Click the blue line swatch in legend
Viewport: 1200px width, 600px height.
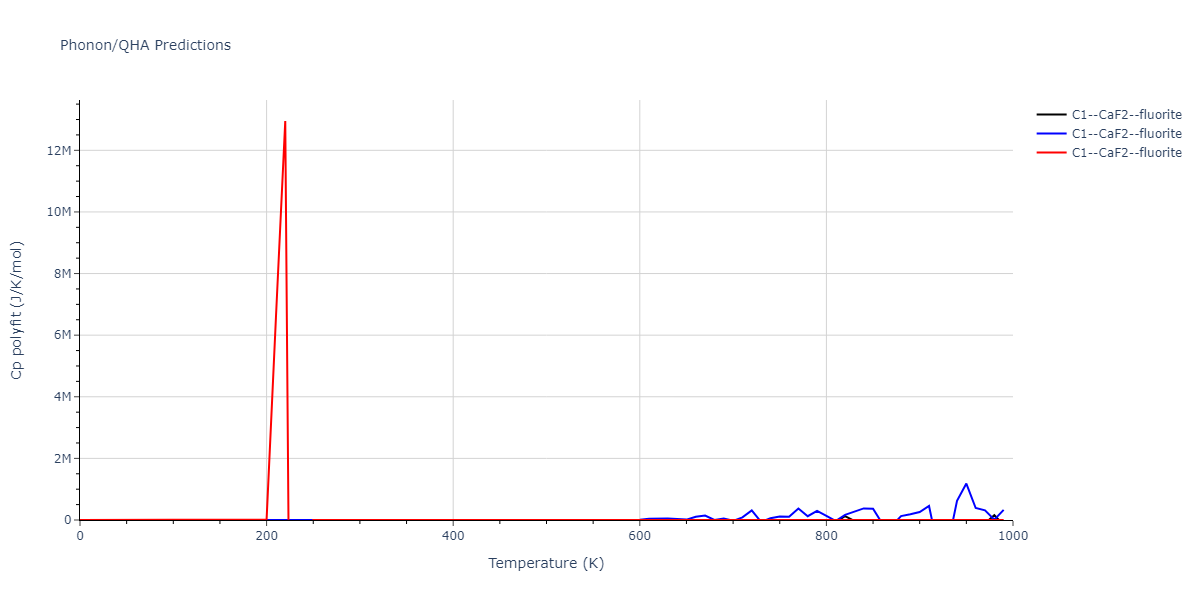pos(1051,134)
